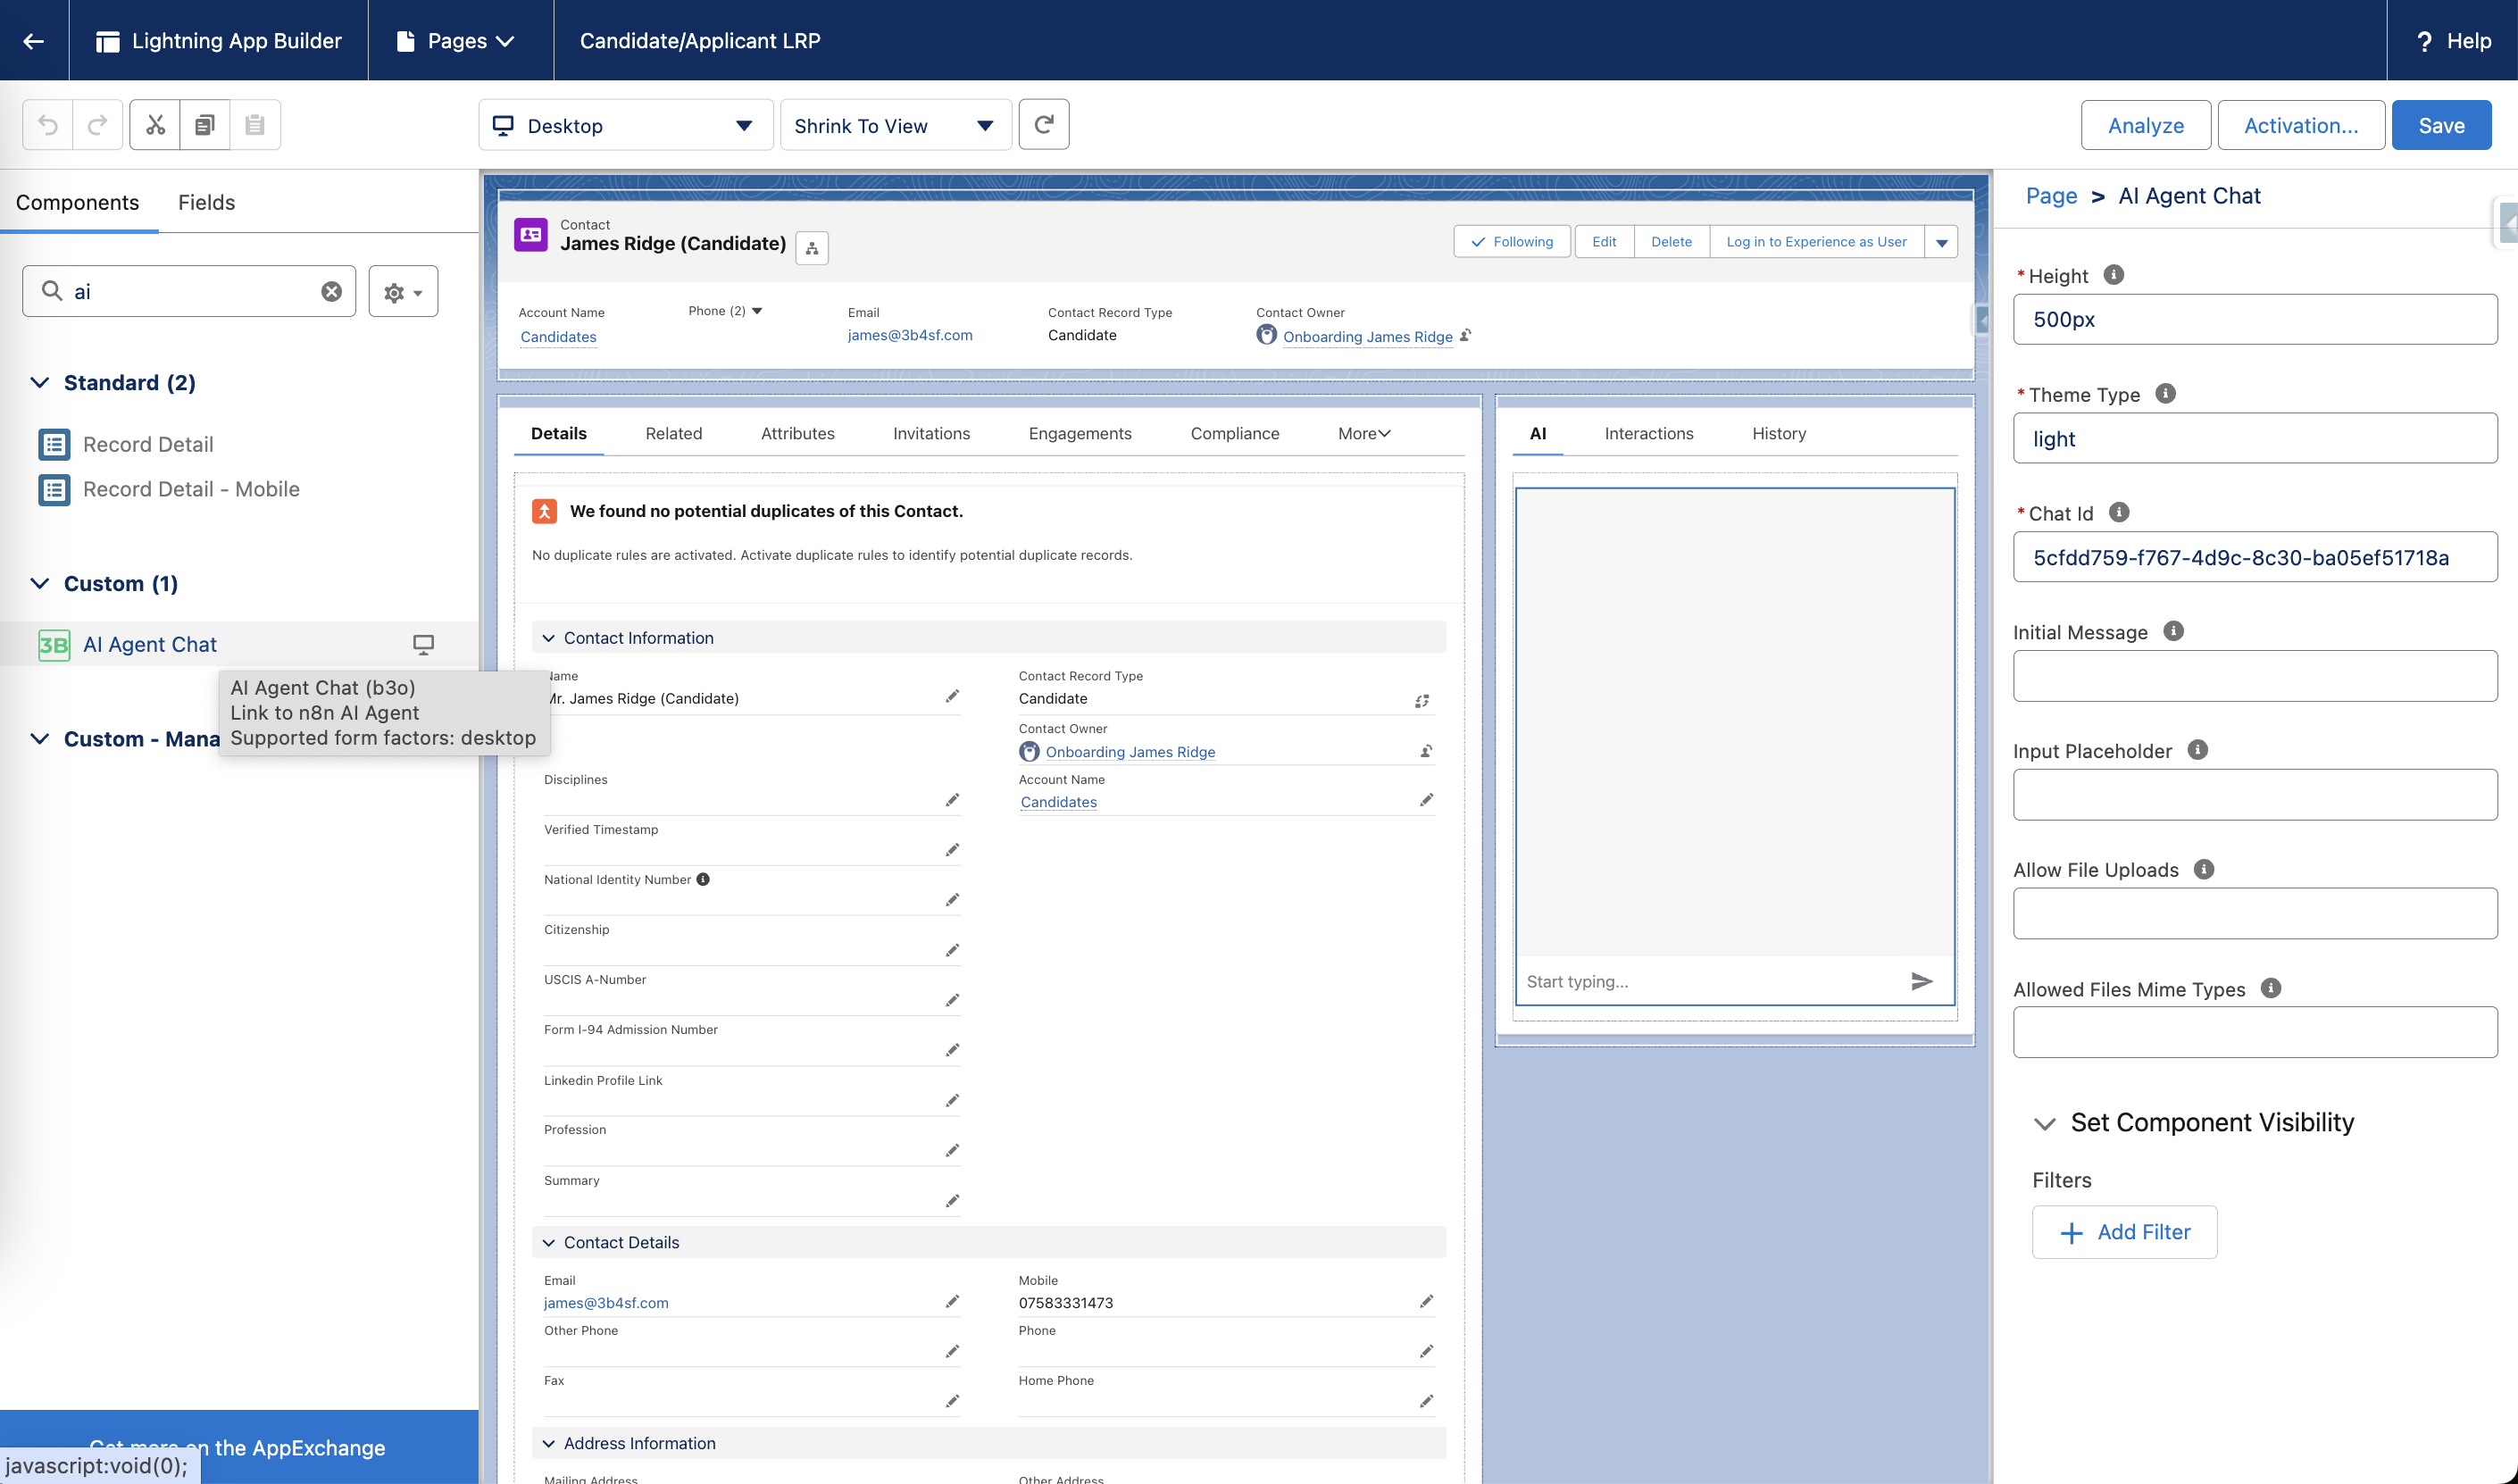The height and width of the screenshot is (1484, 2518).
Task: Click the undo icon
Action: click(47, 125)
